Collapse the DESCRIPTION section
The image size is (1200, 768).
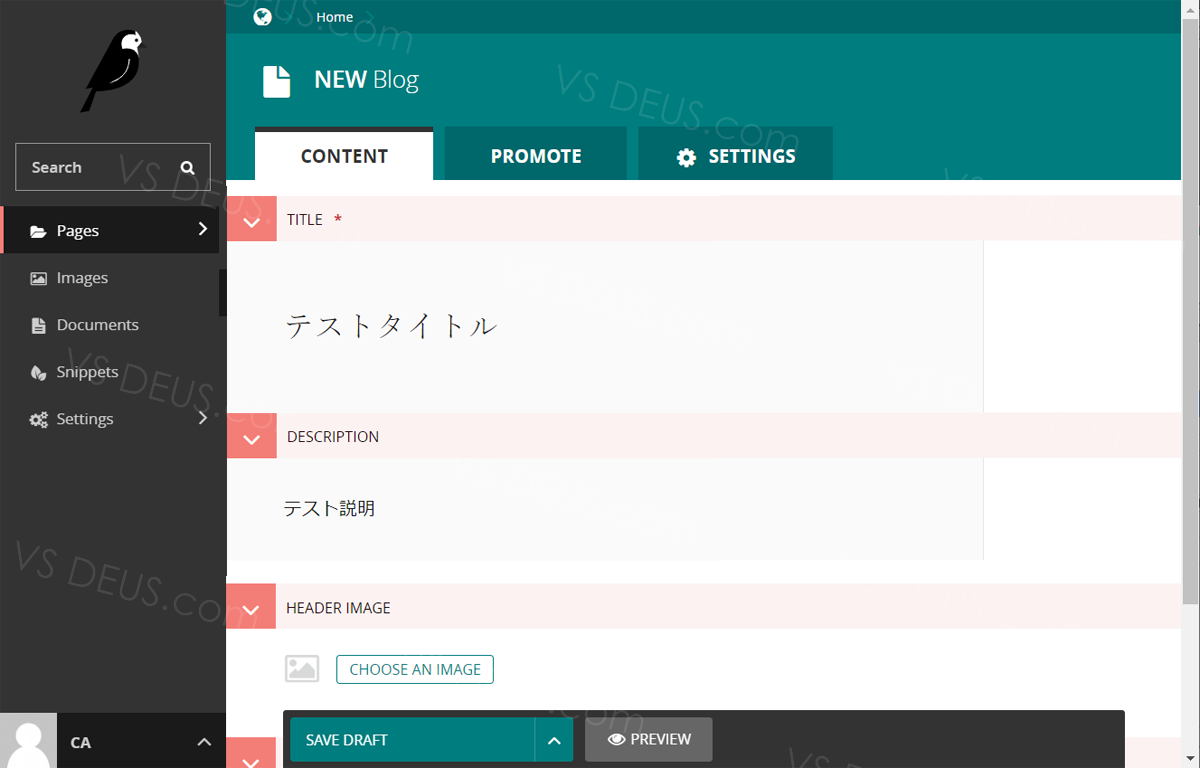point(251,437)
